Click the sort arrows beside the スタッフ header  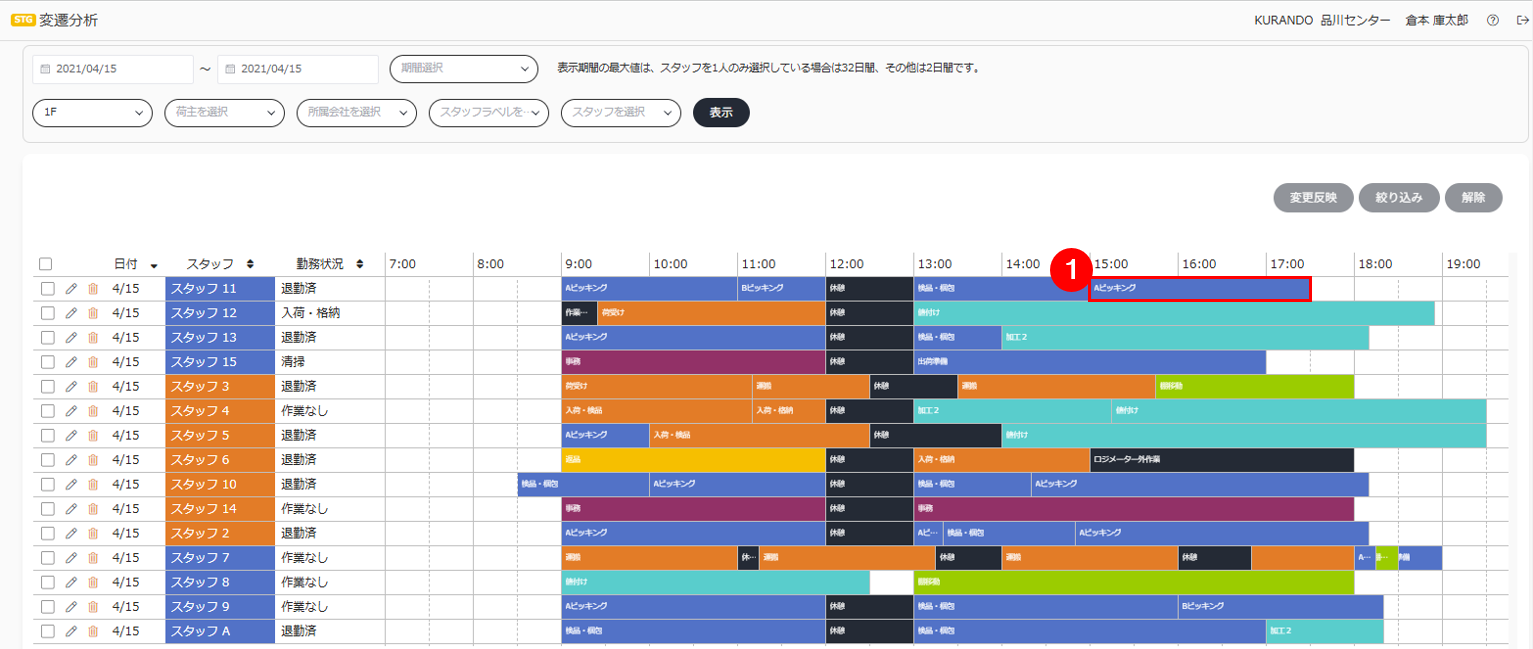point(250,264)
